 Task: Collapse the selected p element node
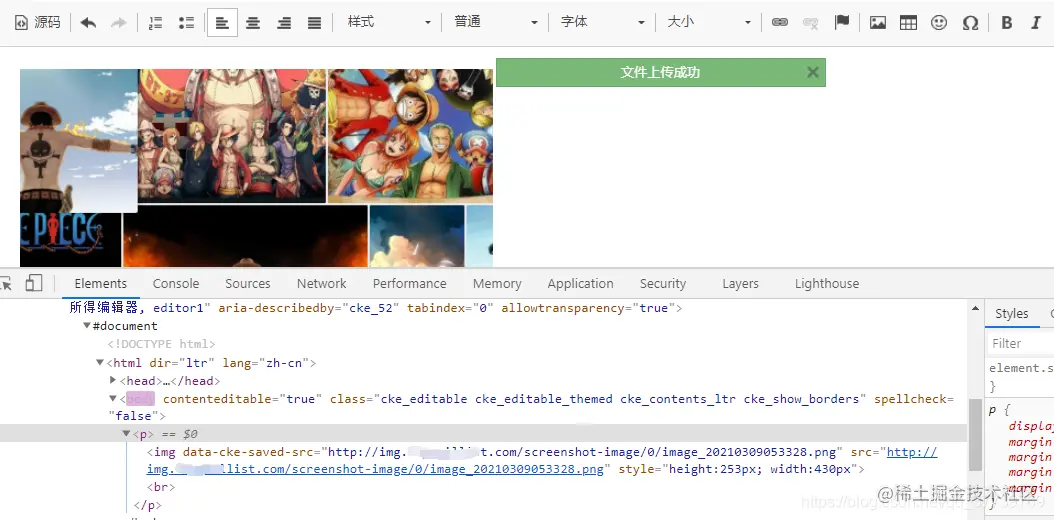[x=126, y=434]
